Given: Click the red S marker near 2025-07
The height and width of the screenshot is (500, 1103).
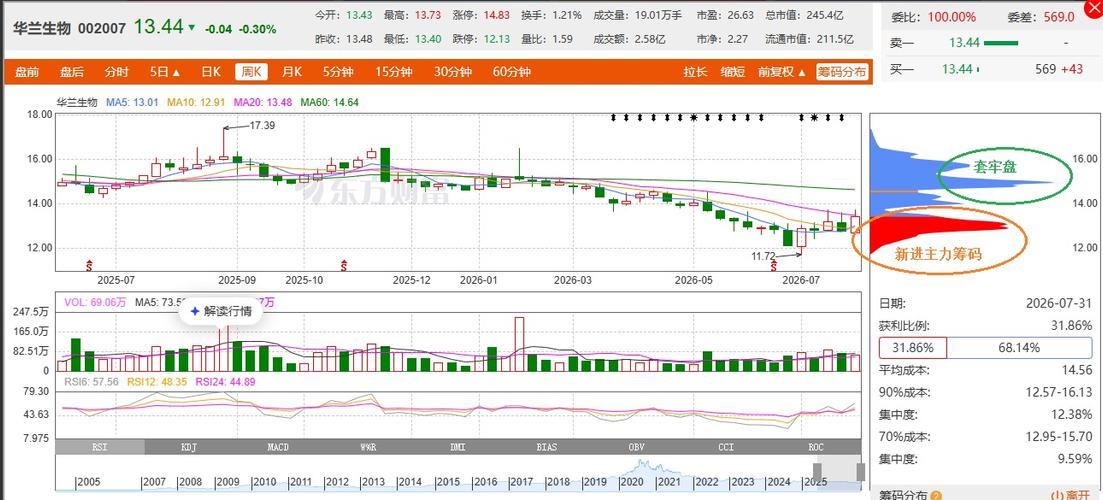Looking at the screenshot, I should pos(89,265).
